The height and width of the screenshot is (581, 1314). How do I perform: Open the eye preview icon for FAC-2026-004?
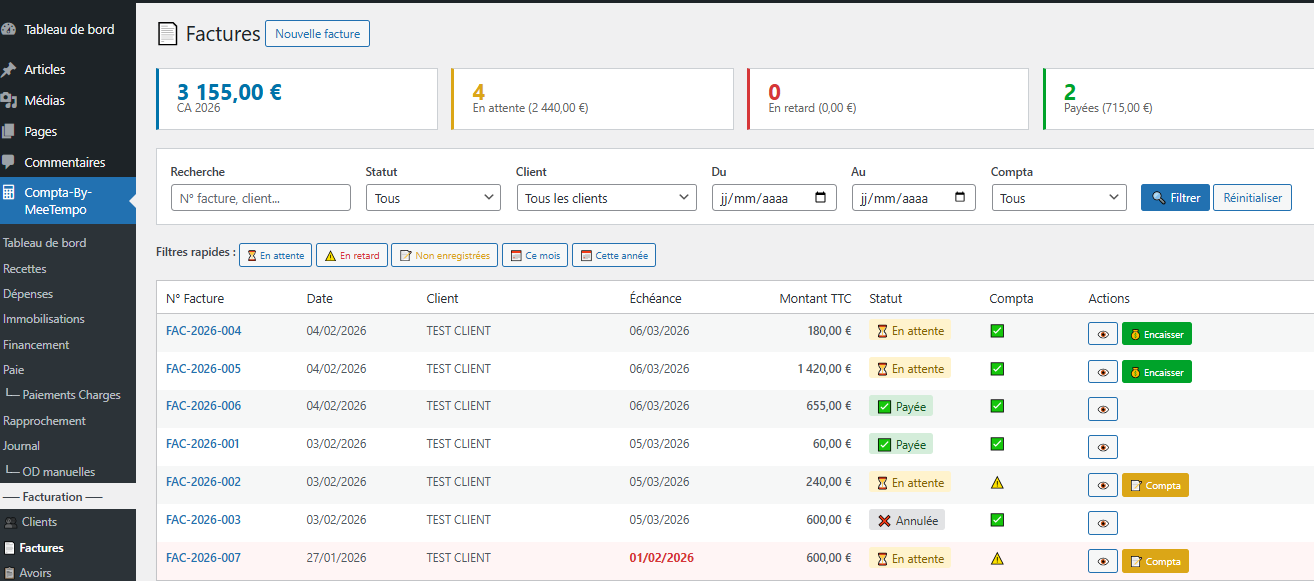pyautogui.click(x=1102, y=333)
